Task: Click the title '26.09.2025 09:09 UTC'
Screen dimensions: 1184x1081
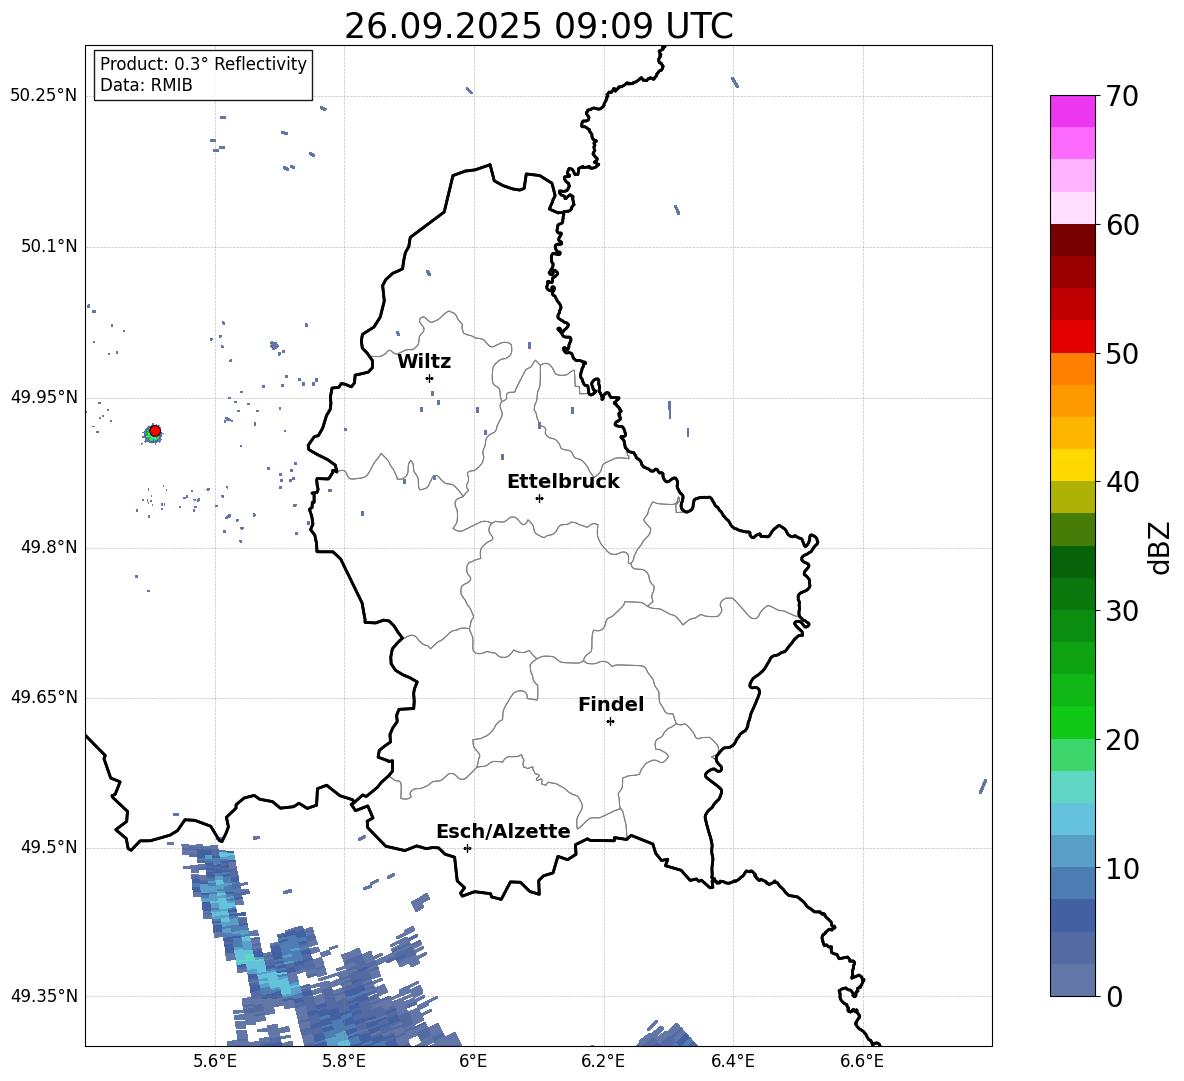Action: click(538, 26)
